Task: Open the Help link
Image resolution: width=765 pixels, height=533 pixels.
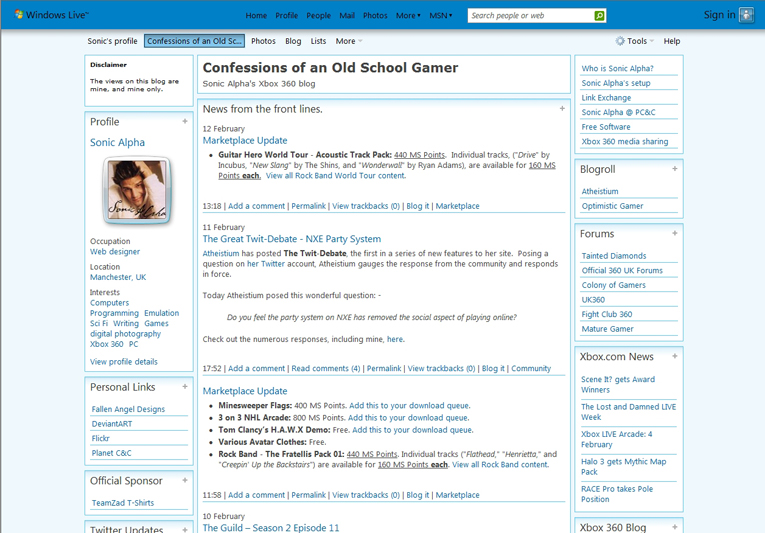Action: coord(672,41)
